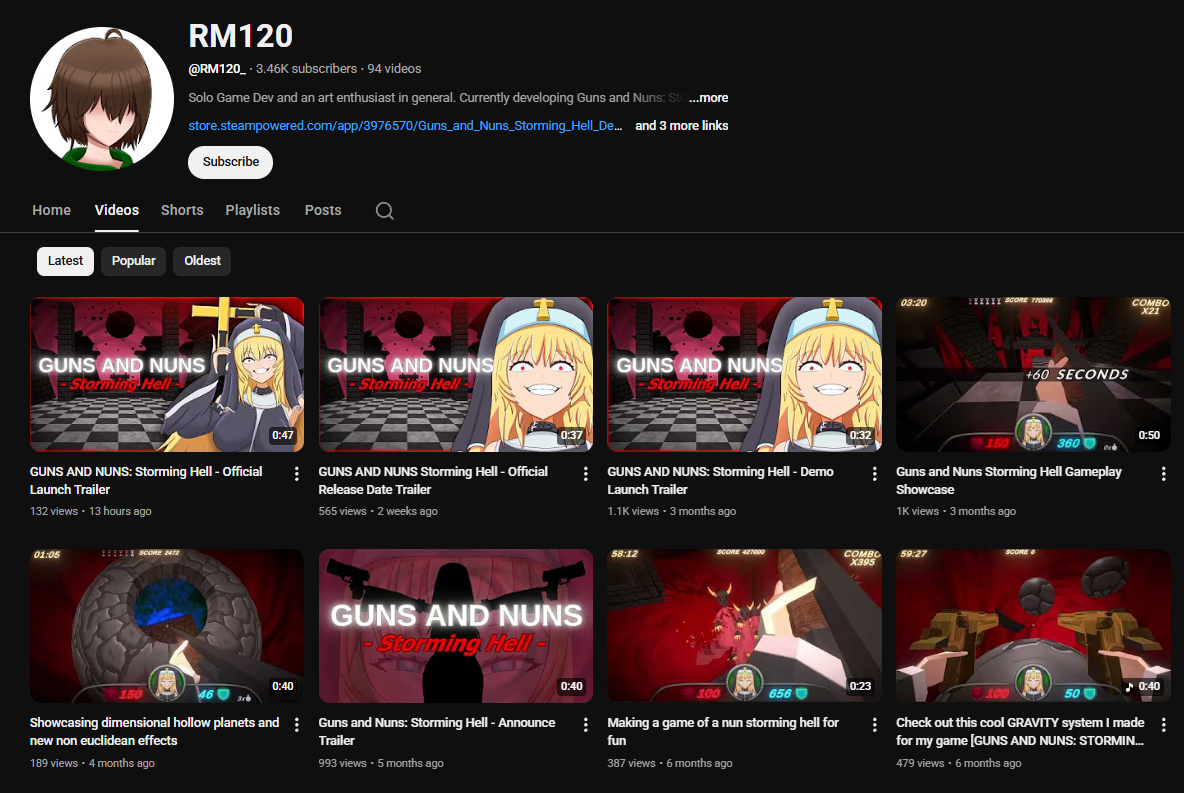
Task: Switch to the Home tab
Action: click(51, 211)
